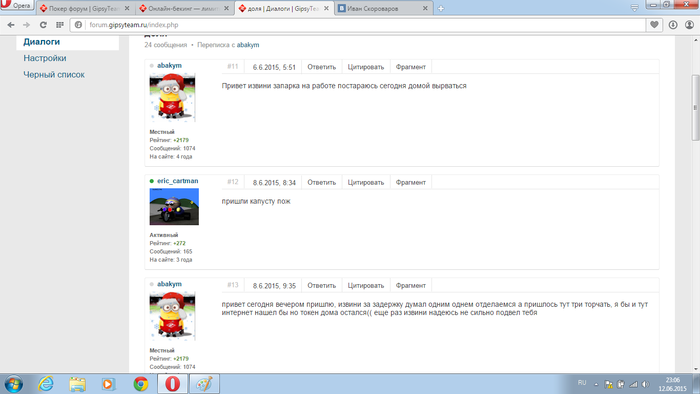Switch to the Opera taskbar button

172,384
